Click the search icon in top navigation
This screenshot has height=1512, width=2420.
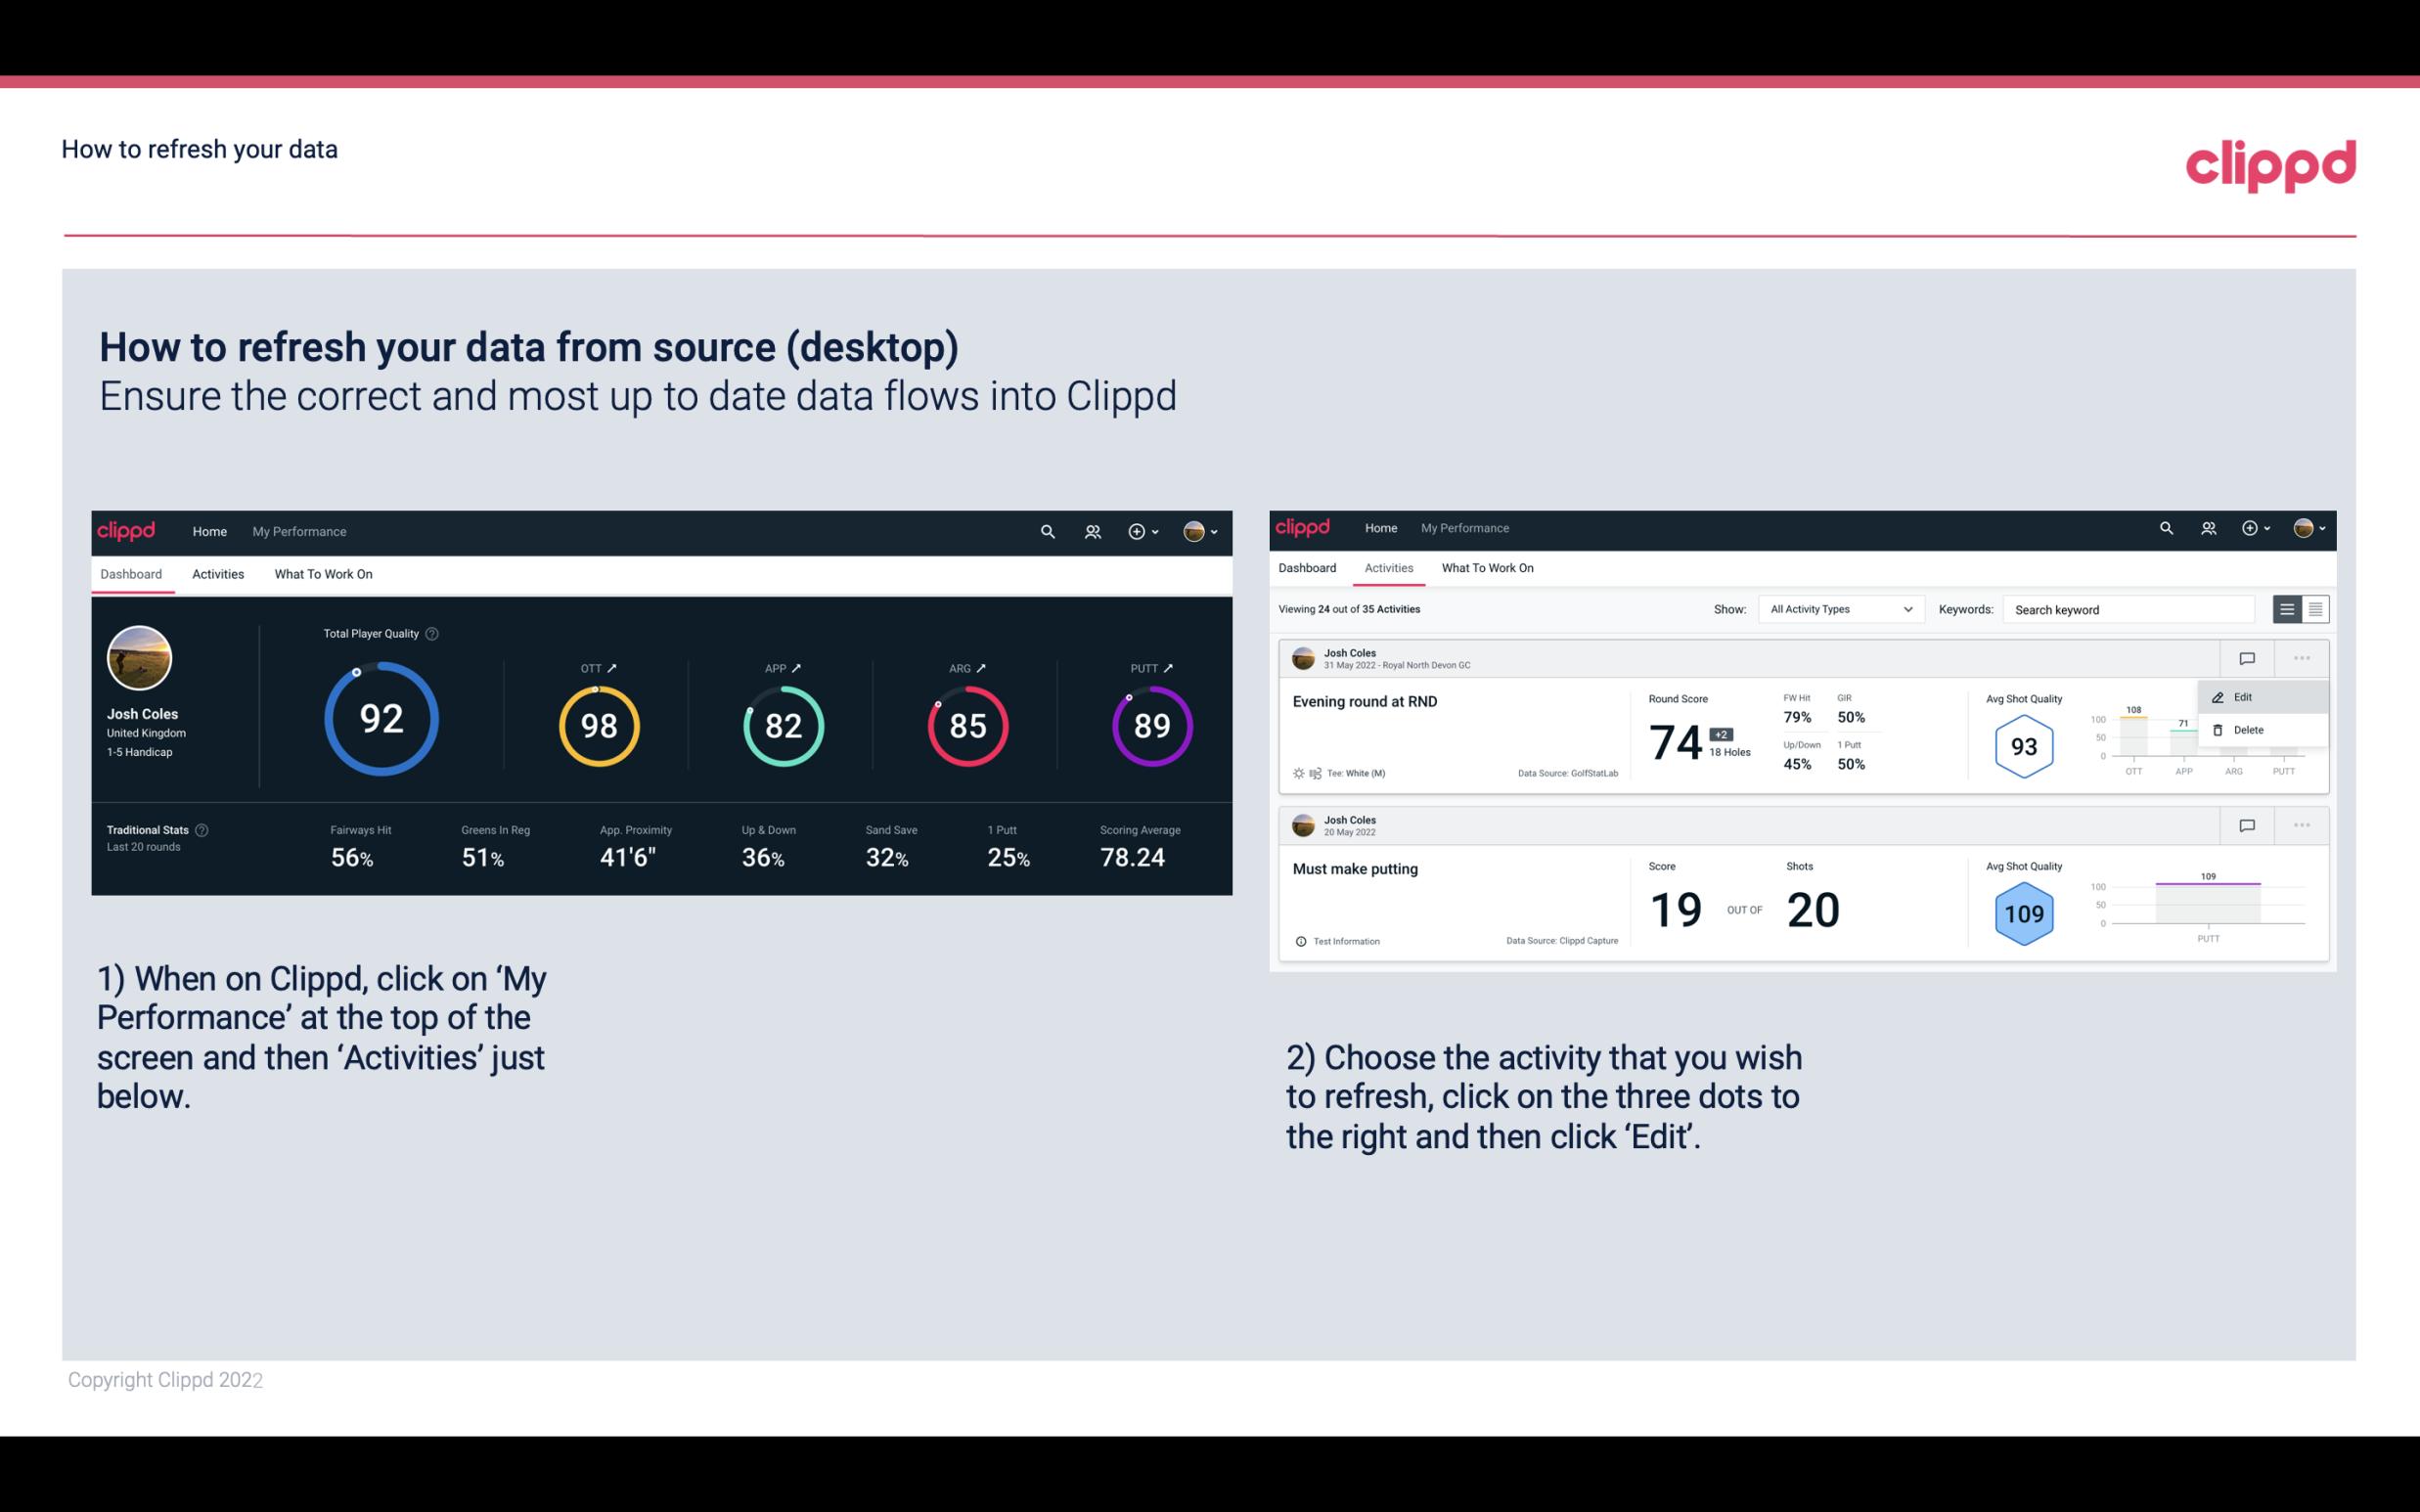[1047, 531]
